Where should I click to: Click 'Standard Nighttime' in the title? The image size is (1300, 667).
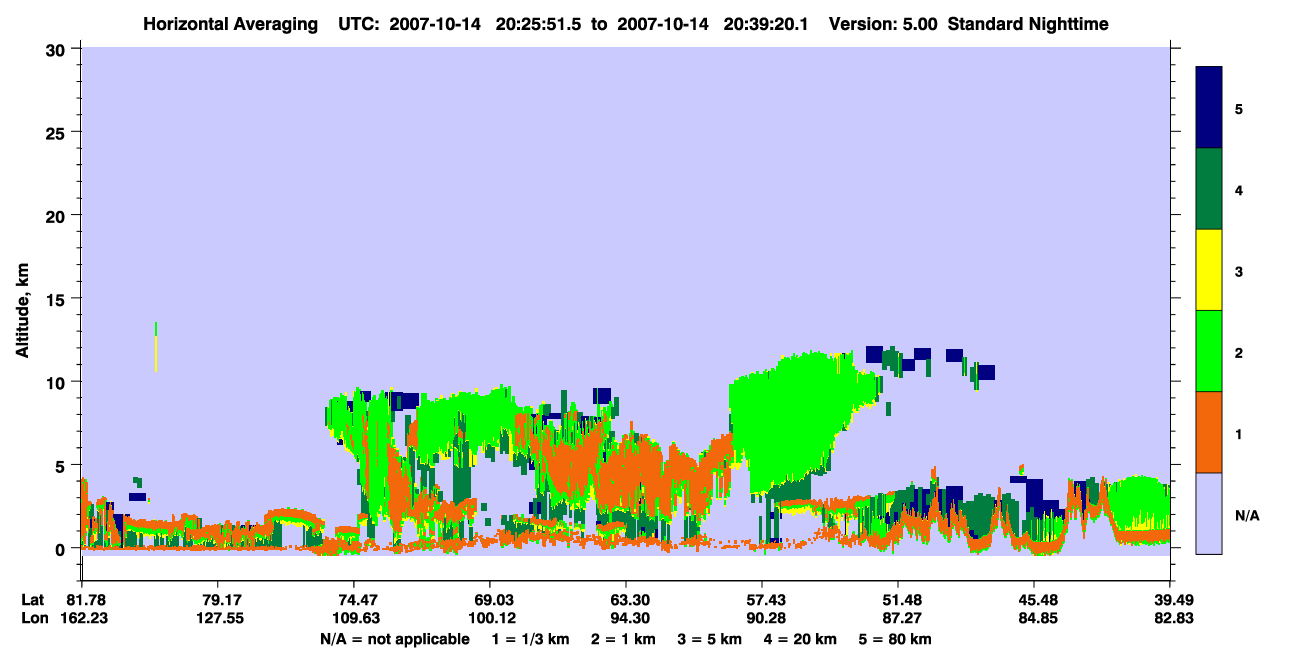1028,23
